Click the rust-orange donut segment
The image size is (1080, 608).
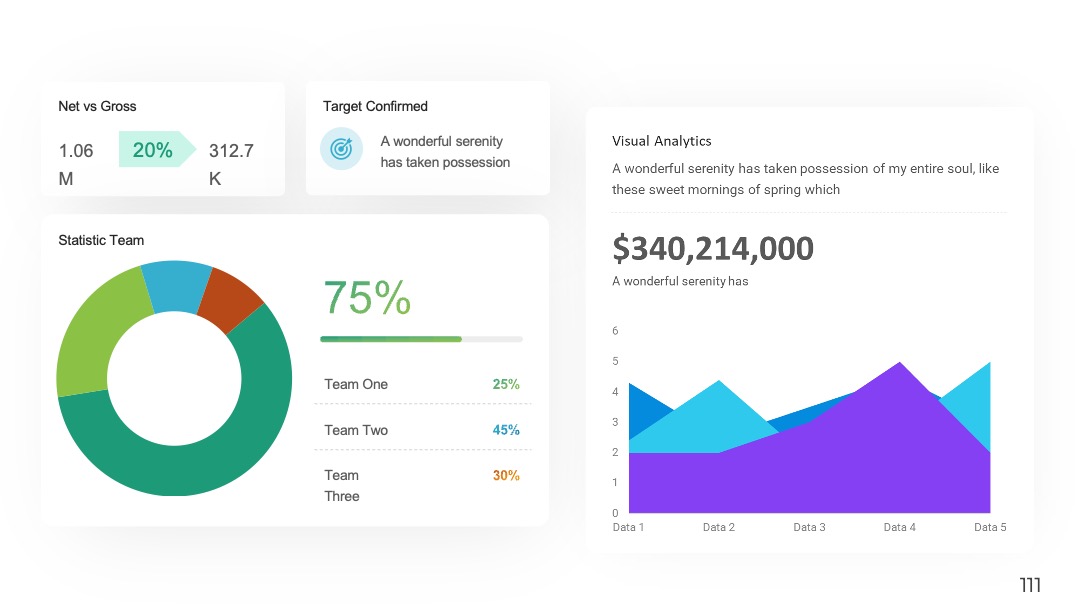coord(231,298)
